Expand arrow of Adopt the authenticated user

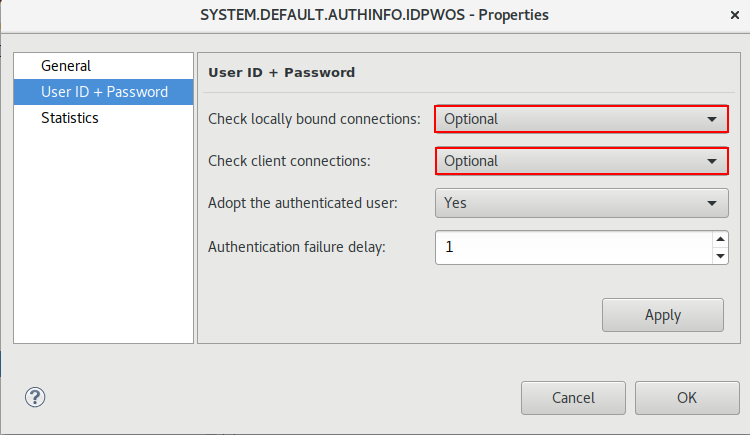coord(712,203)
